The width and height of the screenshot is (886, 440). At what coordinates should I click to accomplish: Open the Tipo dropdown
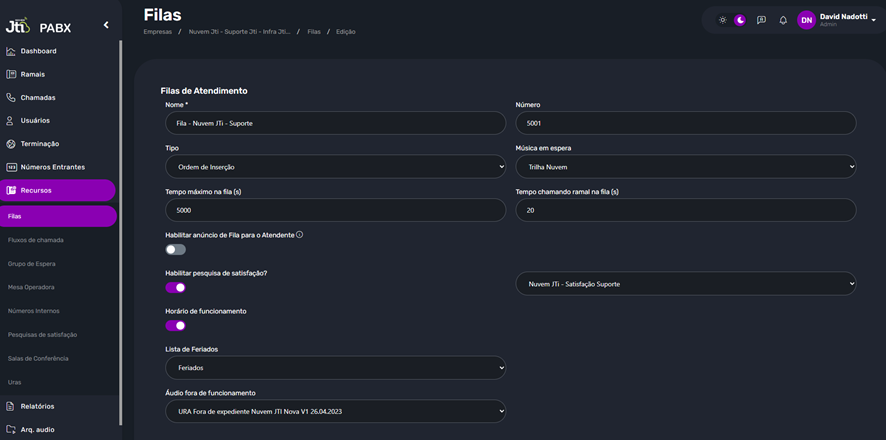335,166
